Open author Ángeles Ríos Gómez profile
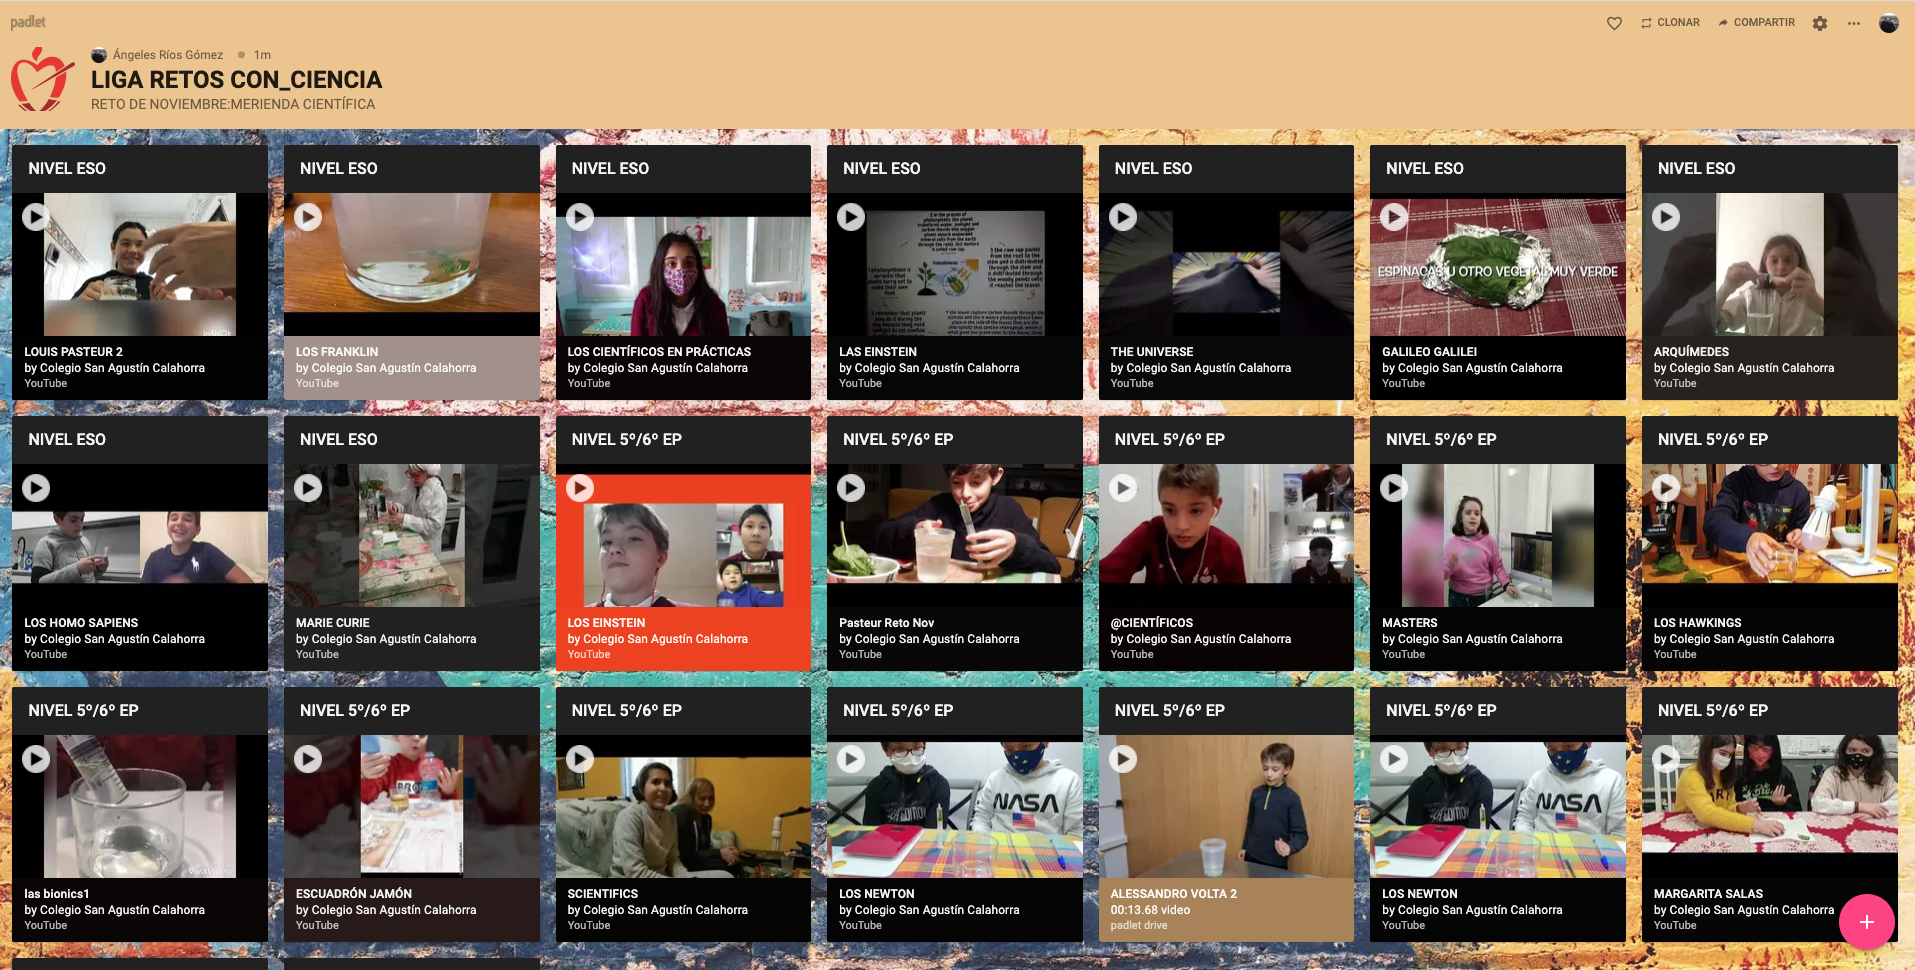The height and width of the screenshot is (970, 1915). (x=167, y=55)
